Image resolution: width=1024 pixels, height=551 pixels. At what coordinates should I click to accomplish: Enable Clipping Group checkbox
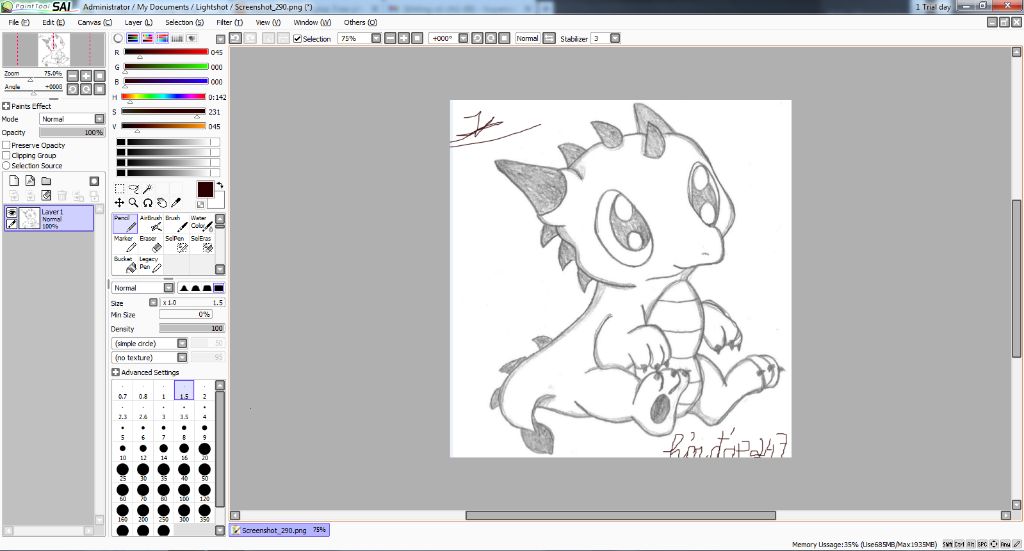click(6, 155)
